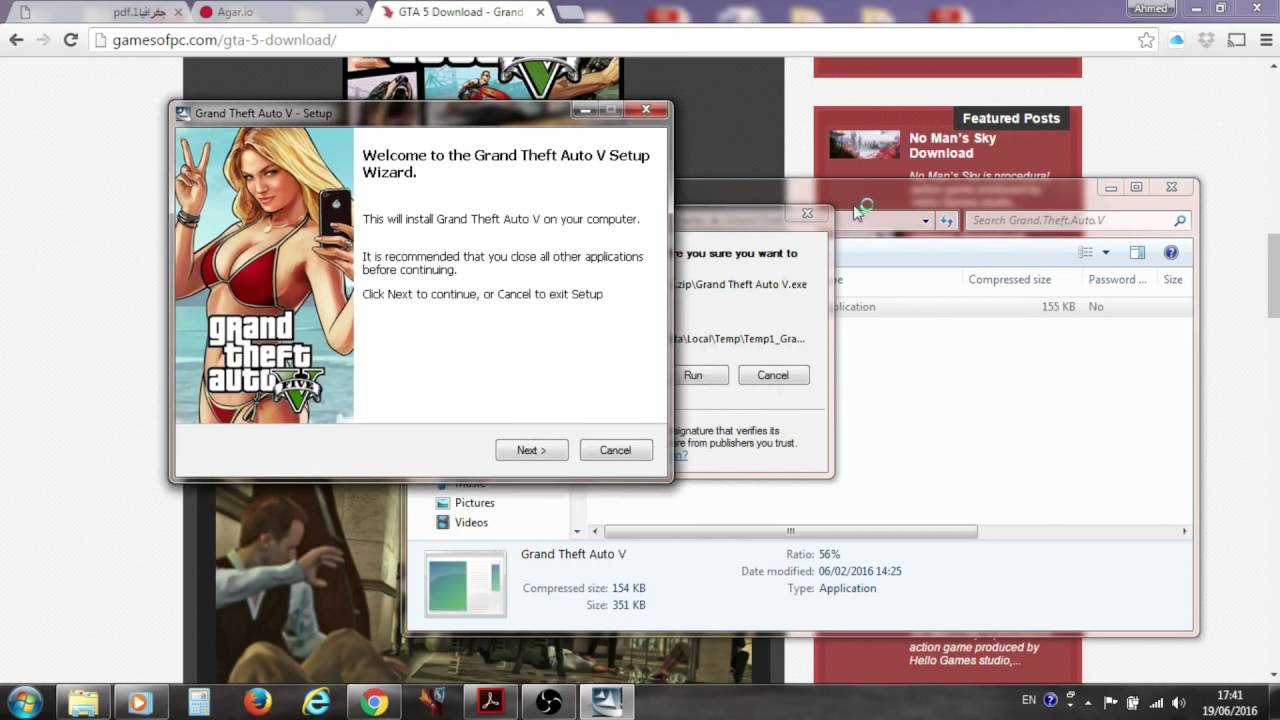
Task: Click the EN language indicator in tray
Action: [x=1029, y=701]
